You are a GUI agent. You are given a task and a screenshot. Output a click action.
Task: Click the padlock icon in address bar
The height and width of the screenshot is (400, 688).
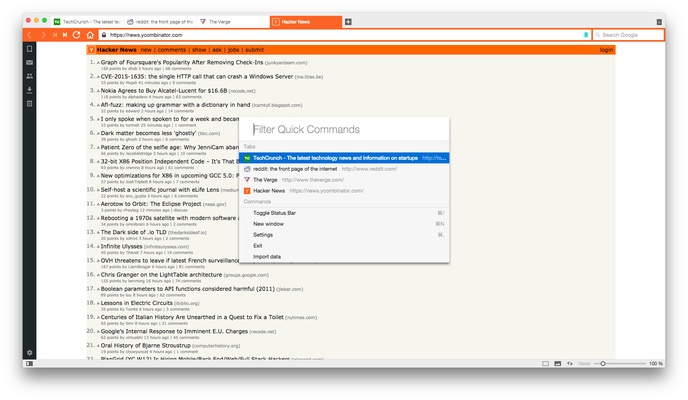click(x=104, y=35)
